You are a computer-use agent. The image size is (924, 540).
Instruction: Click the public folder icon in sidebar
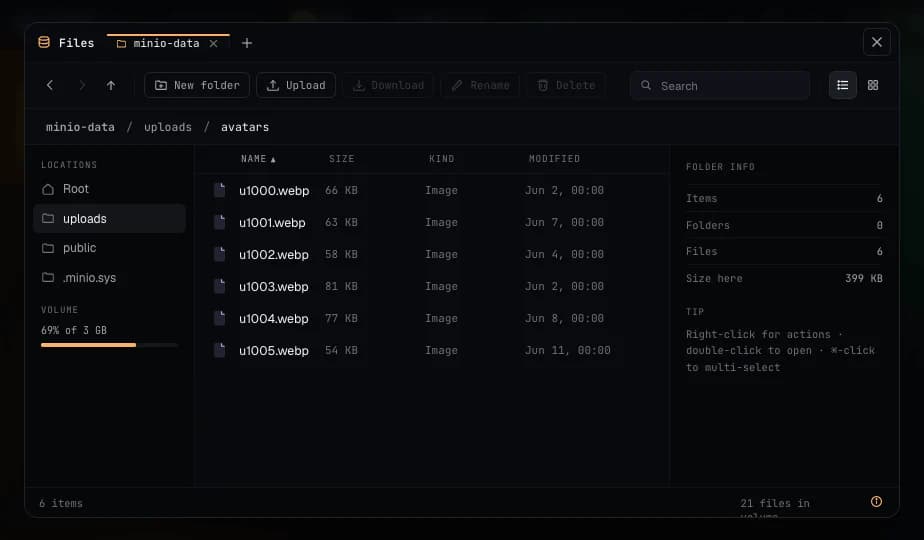[x=48, y=248]
